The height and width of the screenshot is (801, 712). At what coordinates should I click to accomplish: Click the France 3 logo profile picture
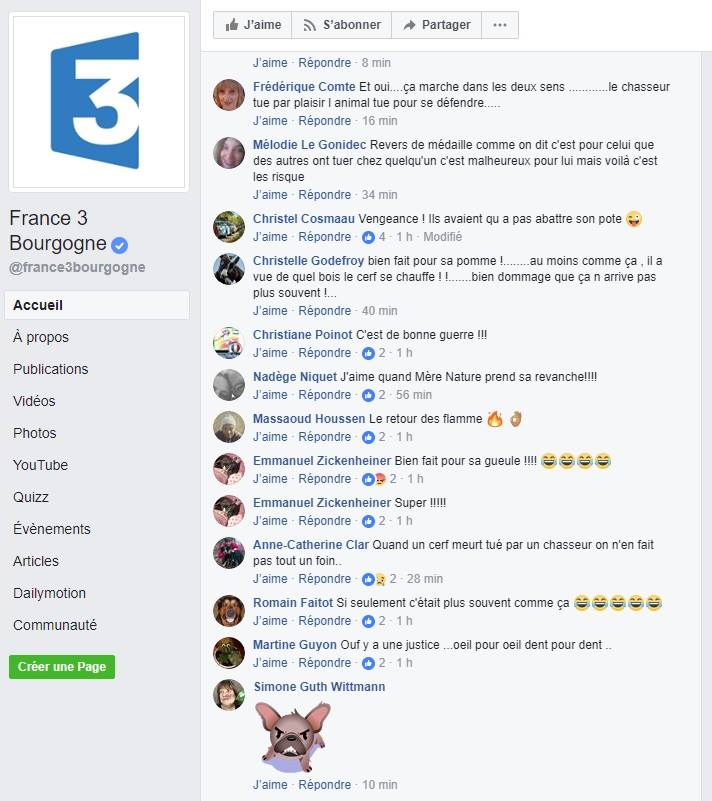[x=99, y=102]
